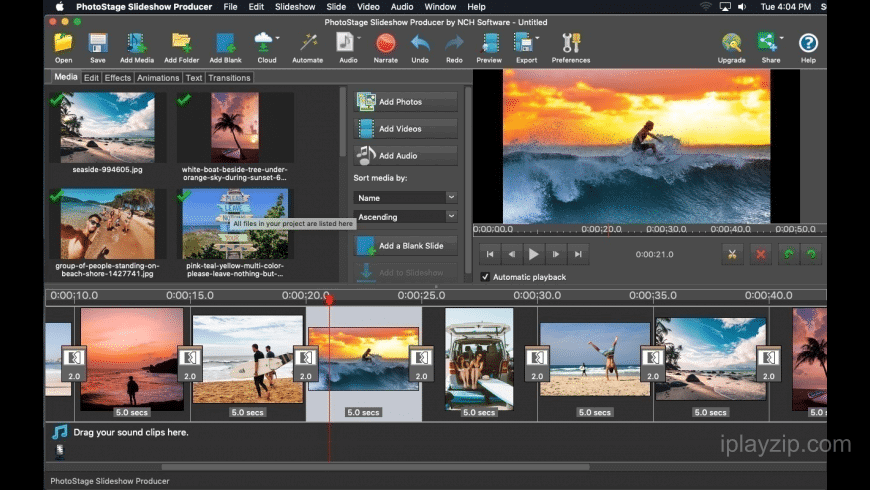Step back one frame in preview
The height and width of the screenshot is (490, 870).
tap(512, 254)
